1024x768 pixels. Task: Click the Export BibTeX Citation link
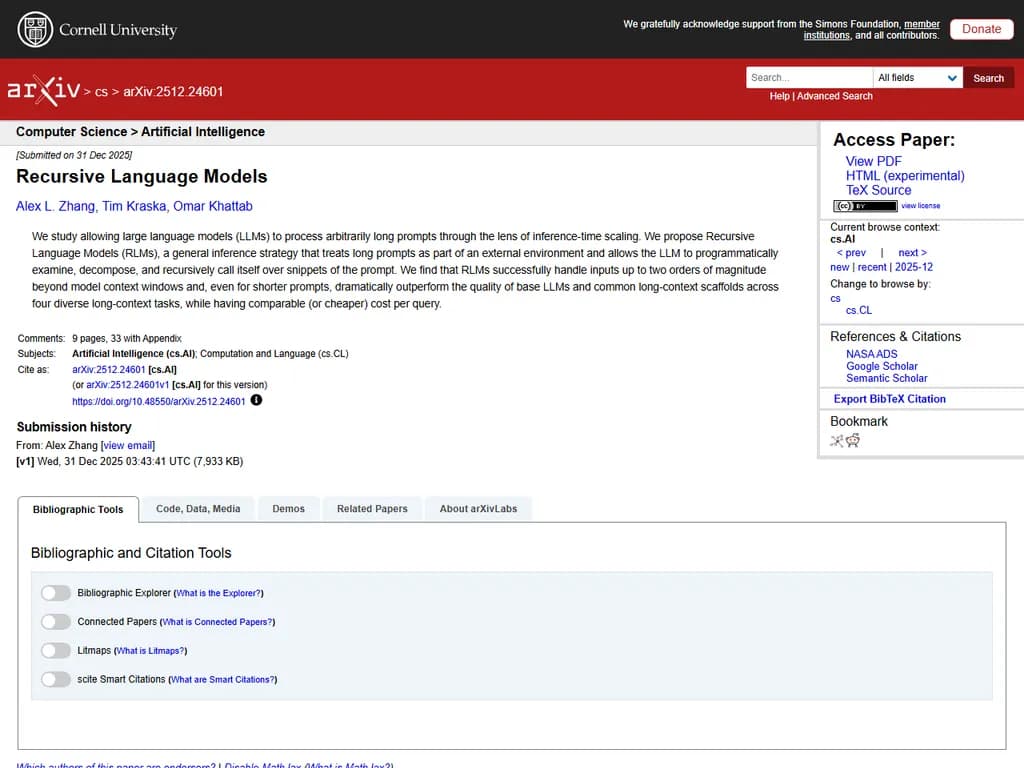click(x=889, y=399)
